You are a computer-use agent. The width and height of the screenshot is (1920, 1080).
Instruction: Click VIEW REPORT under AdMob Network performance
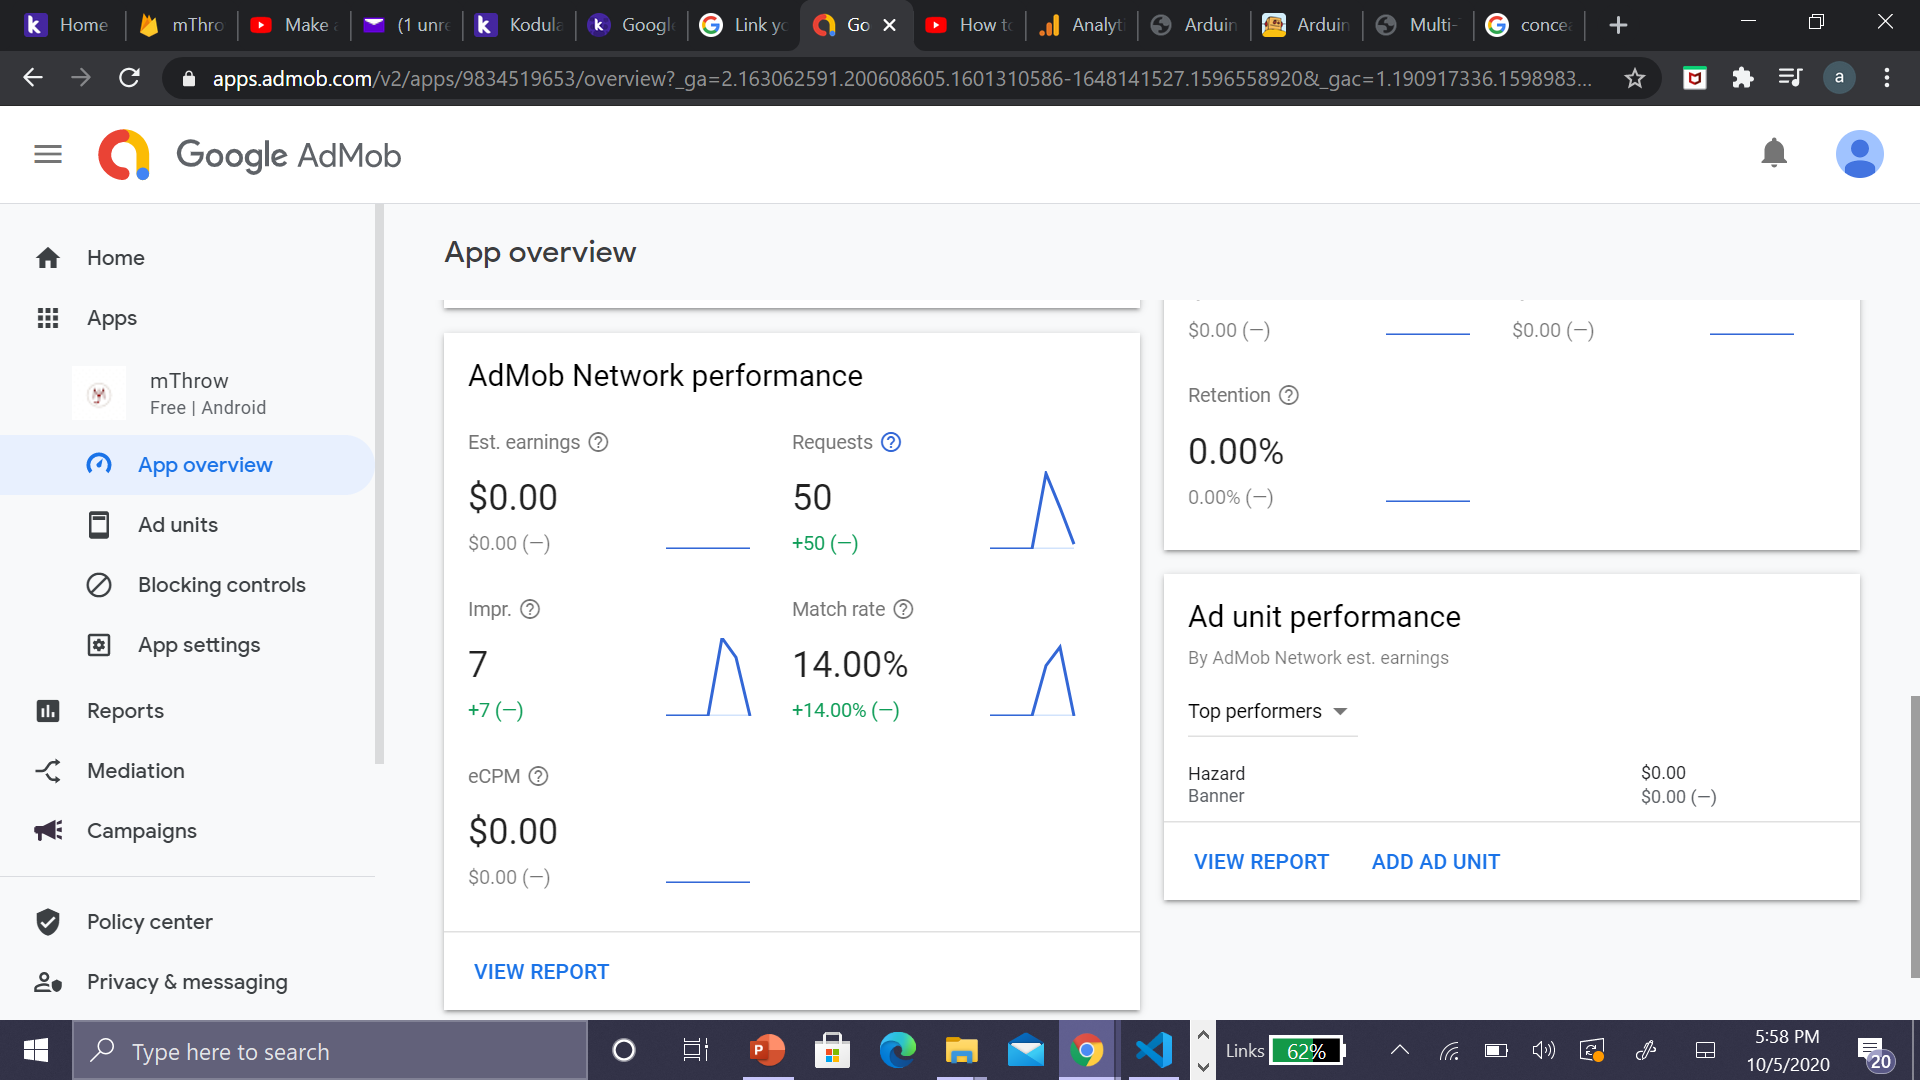tap(541, 972)
